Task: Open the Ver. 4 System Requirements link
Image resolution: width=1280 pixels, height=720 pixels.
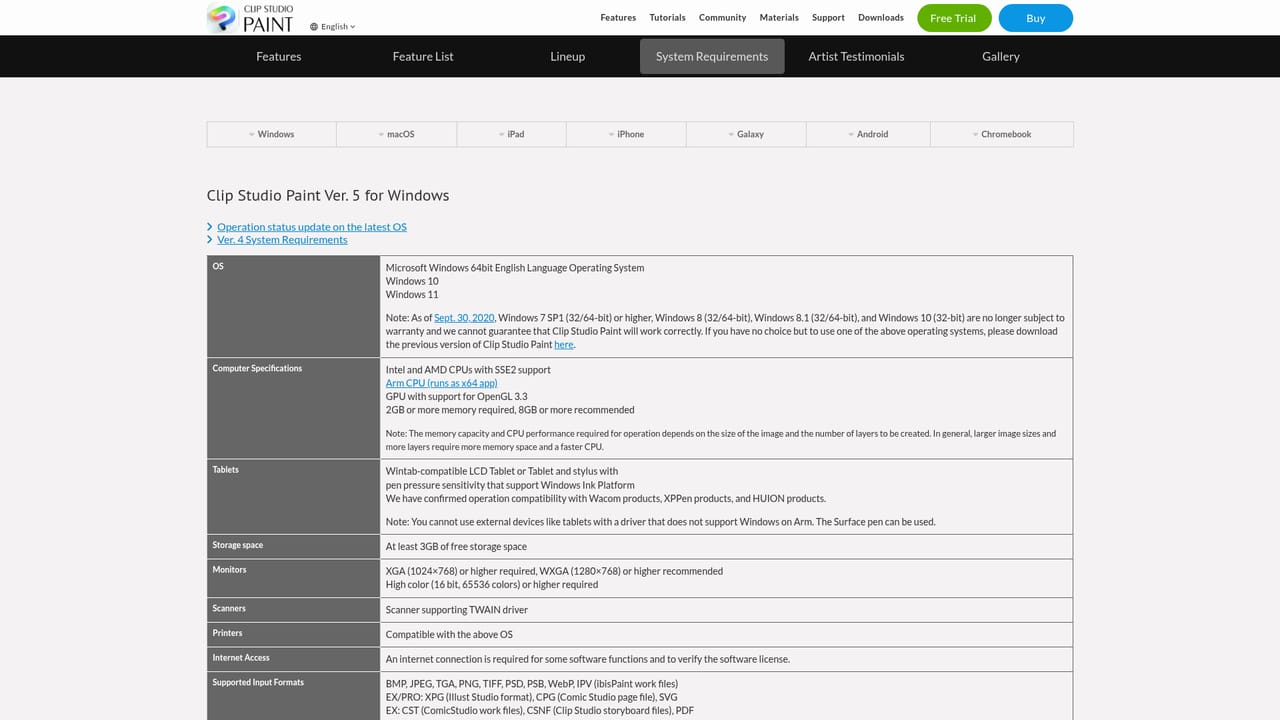Action: (x=282, y=240)
